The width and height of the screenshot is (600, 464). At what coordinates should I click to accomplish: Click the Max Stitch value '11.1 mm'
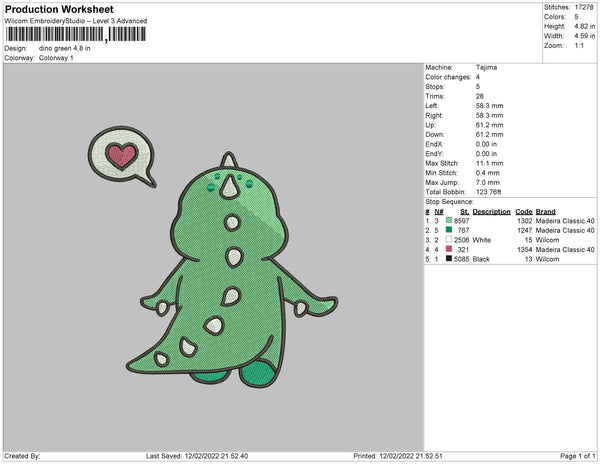point(490,163)
